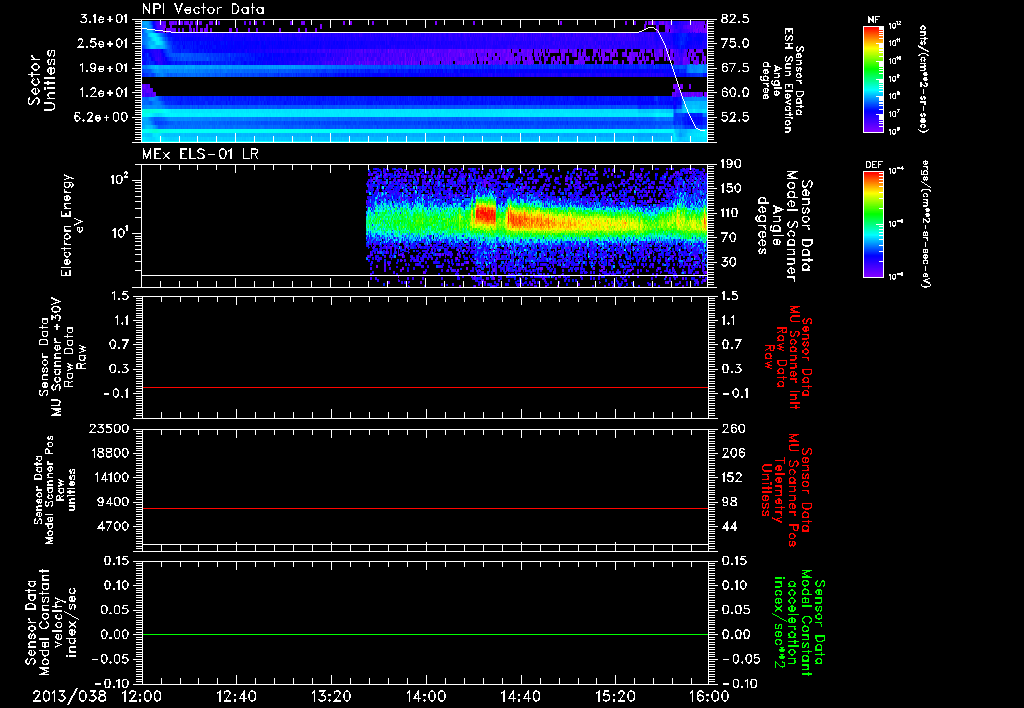Click the 70 scanner angle tick
The height and width of the screenshot is (708, 1024).
728,237
